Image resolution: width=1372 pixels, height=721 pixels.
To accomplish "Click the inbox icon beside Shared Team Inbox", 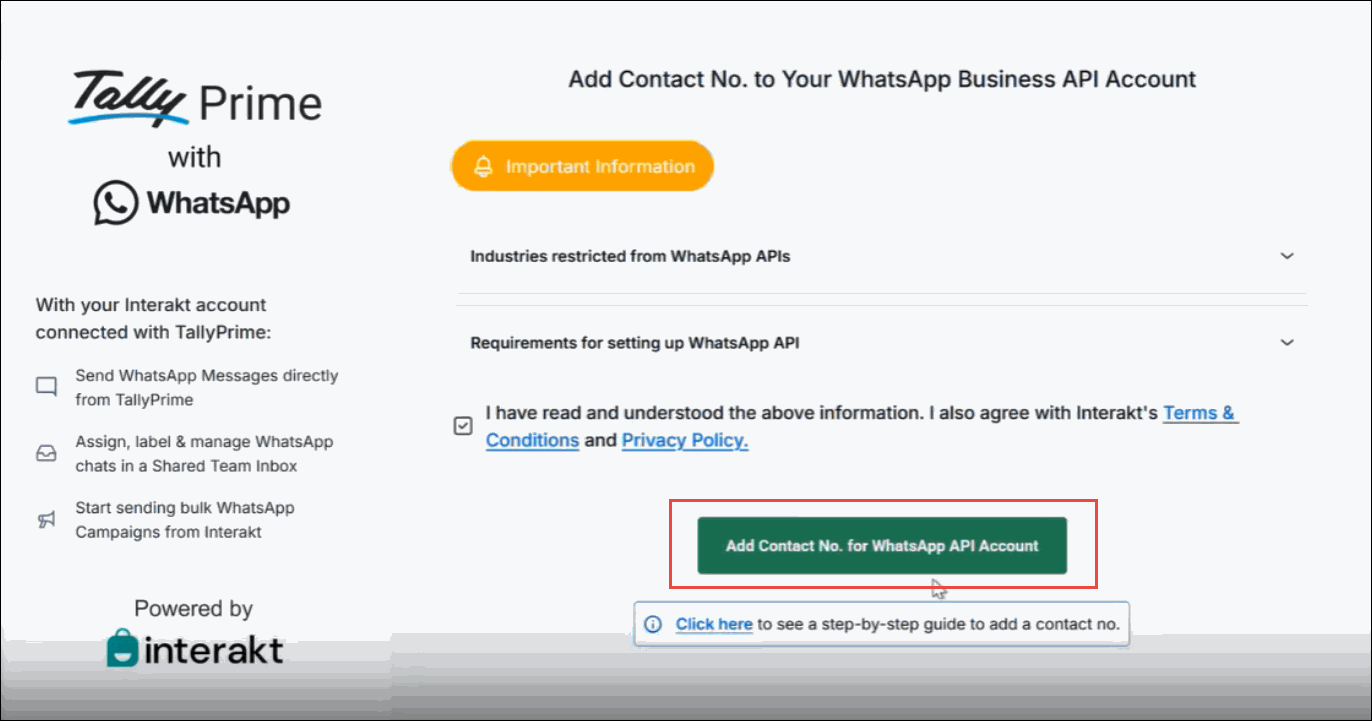I will tap(46, 453).
